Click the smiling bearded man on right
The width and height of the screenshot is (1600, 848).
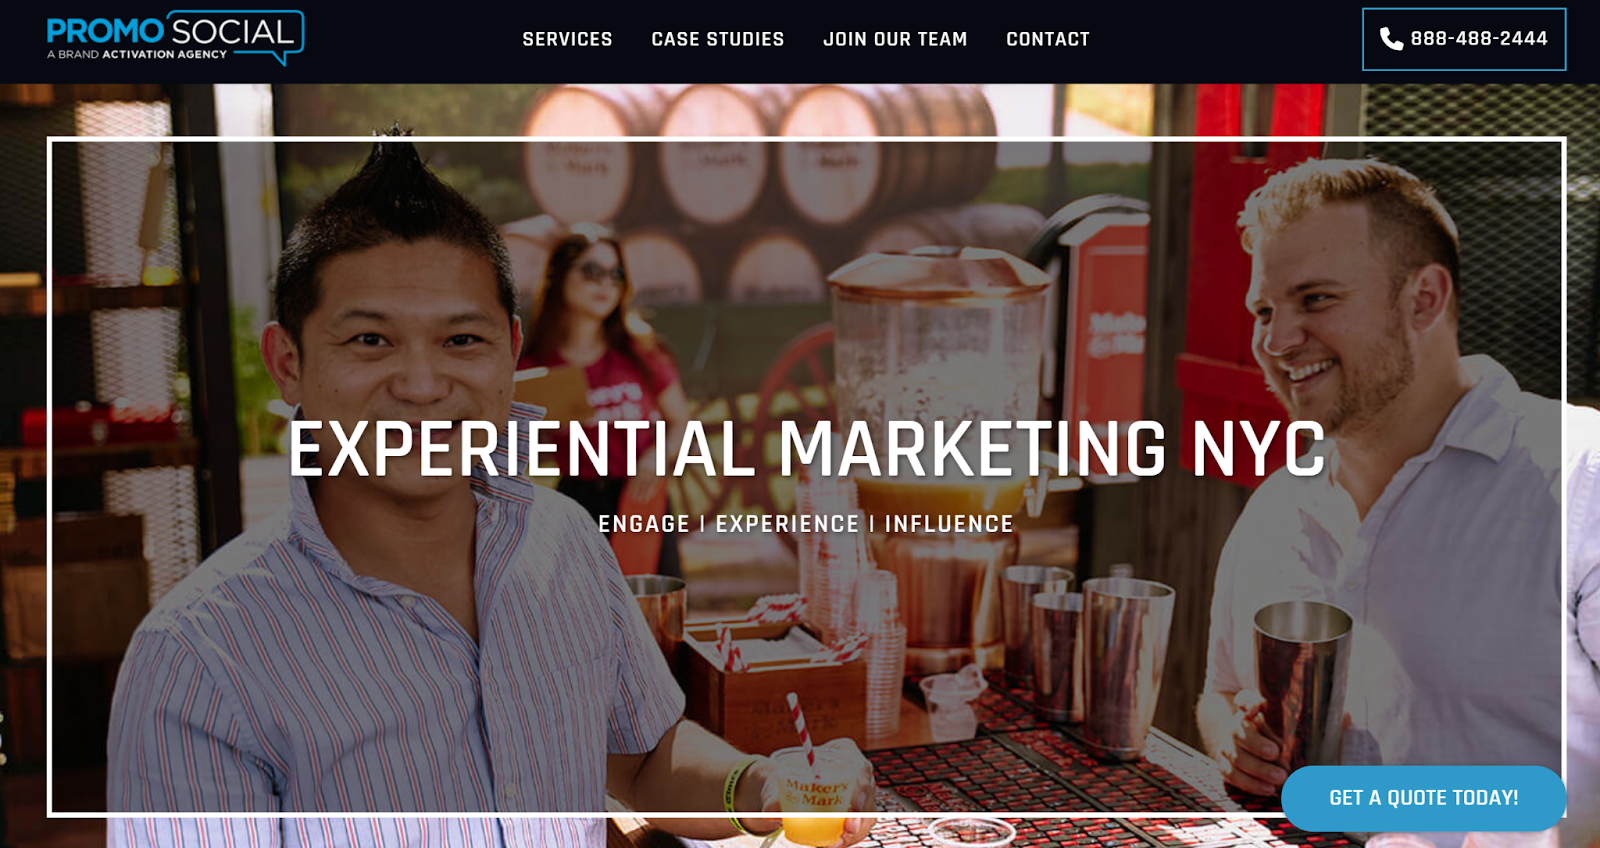tap(1400, 480)
